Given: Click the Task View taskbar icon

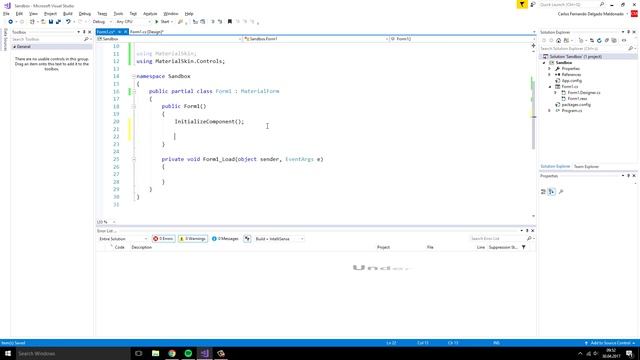Looking at the screenshot, I should [x=139, y=353].
